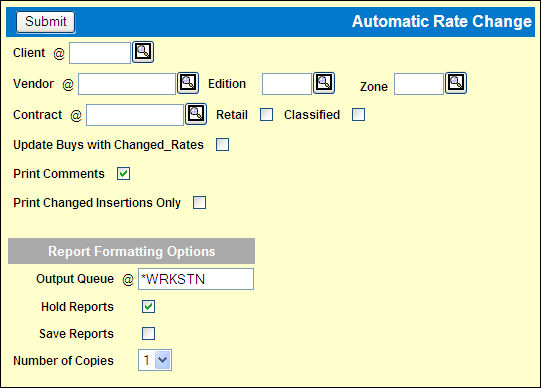
Task: Click the Automatic Rate Change title
Action: click(442, 21)
